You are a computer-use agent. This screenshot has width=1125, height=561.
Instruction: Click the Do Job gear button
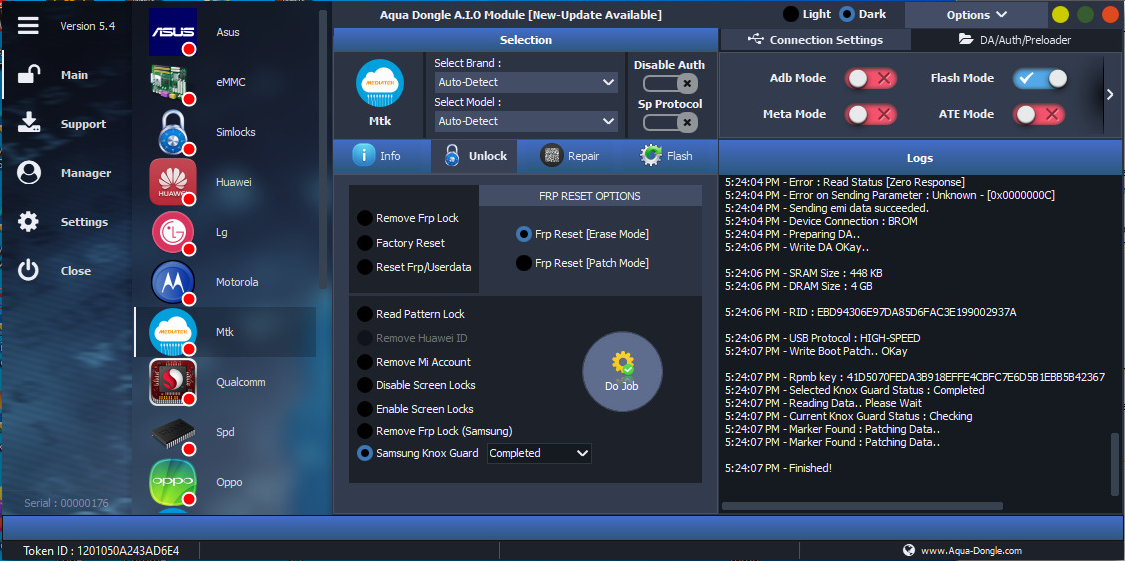(622, 371)
